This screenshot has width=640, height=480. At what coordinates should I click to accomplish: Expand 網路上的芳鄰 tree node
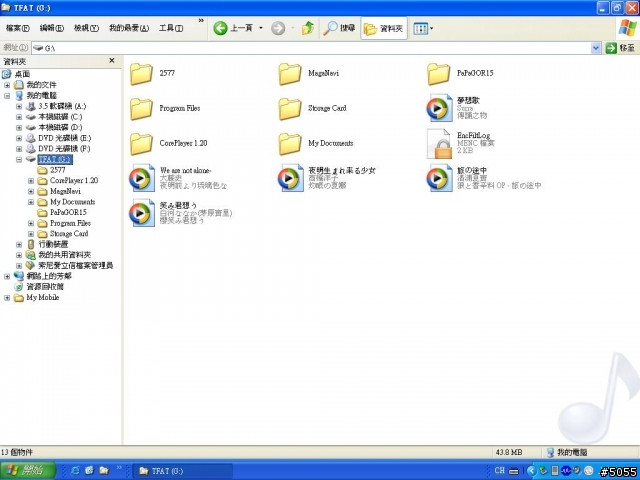tap(7, 276)
